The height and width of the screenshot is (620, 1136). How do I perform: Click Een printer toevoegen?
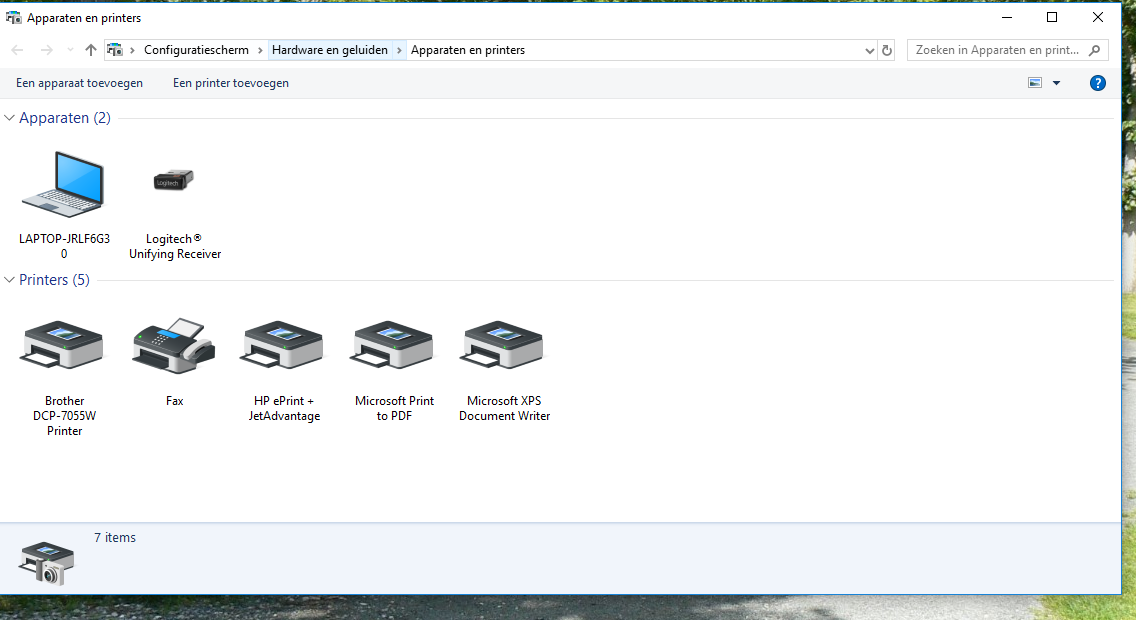231,83
